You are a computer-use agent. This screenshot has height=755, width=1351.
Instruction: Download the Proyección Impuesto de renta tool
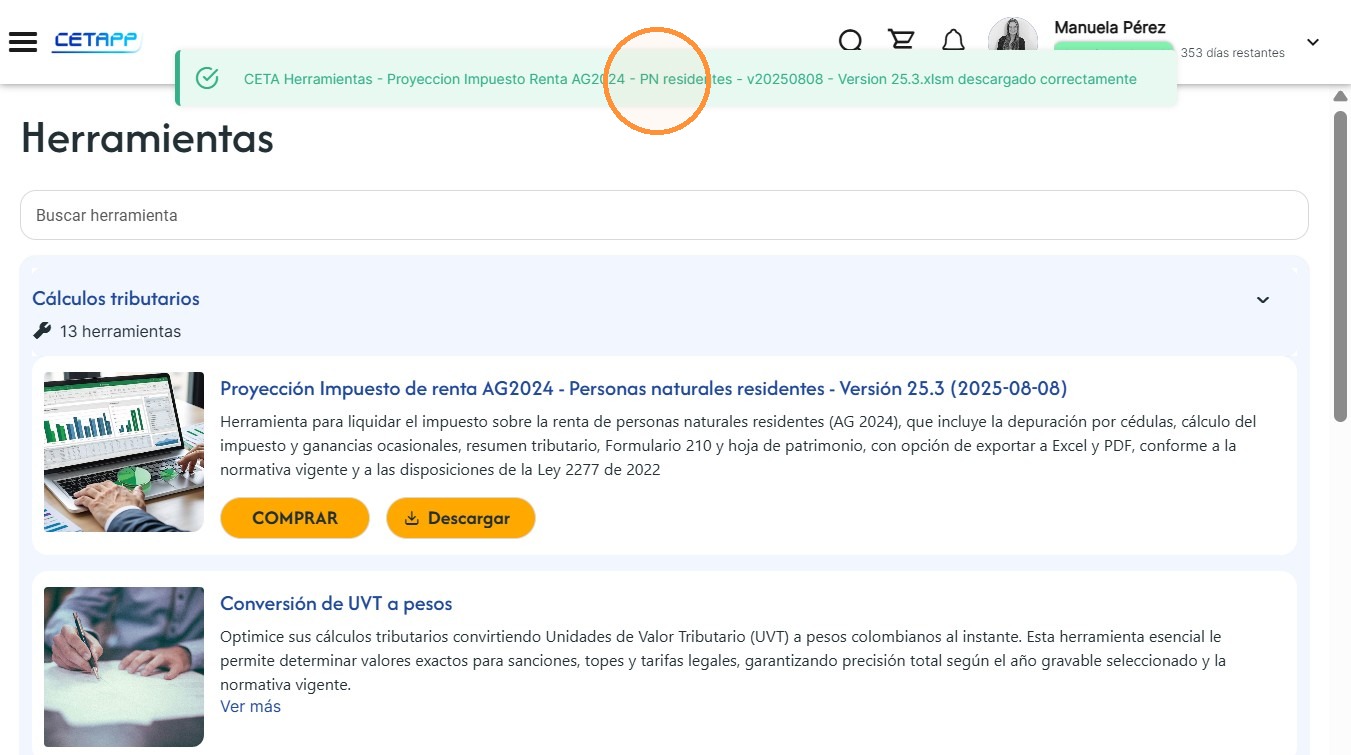460,518
